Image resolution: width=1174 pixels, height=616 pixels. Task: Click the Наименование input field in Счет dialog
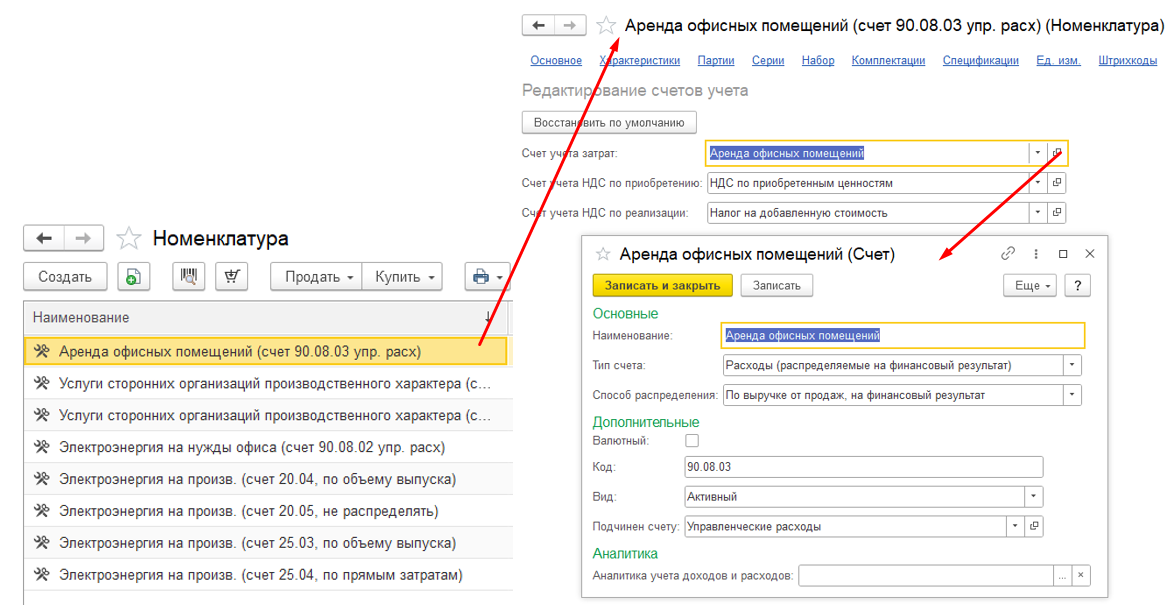pyautogui.click(x=903, y=336)
